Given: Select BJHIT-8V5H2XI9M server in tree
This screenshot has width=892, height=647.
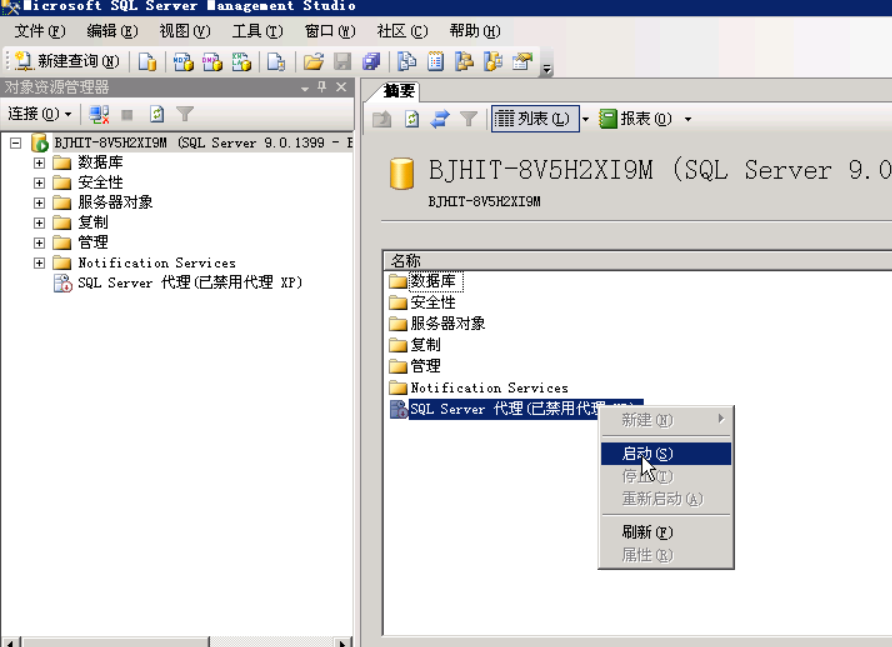Looking at the screenshot, I should [203, 143].
